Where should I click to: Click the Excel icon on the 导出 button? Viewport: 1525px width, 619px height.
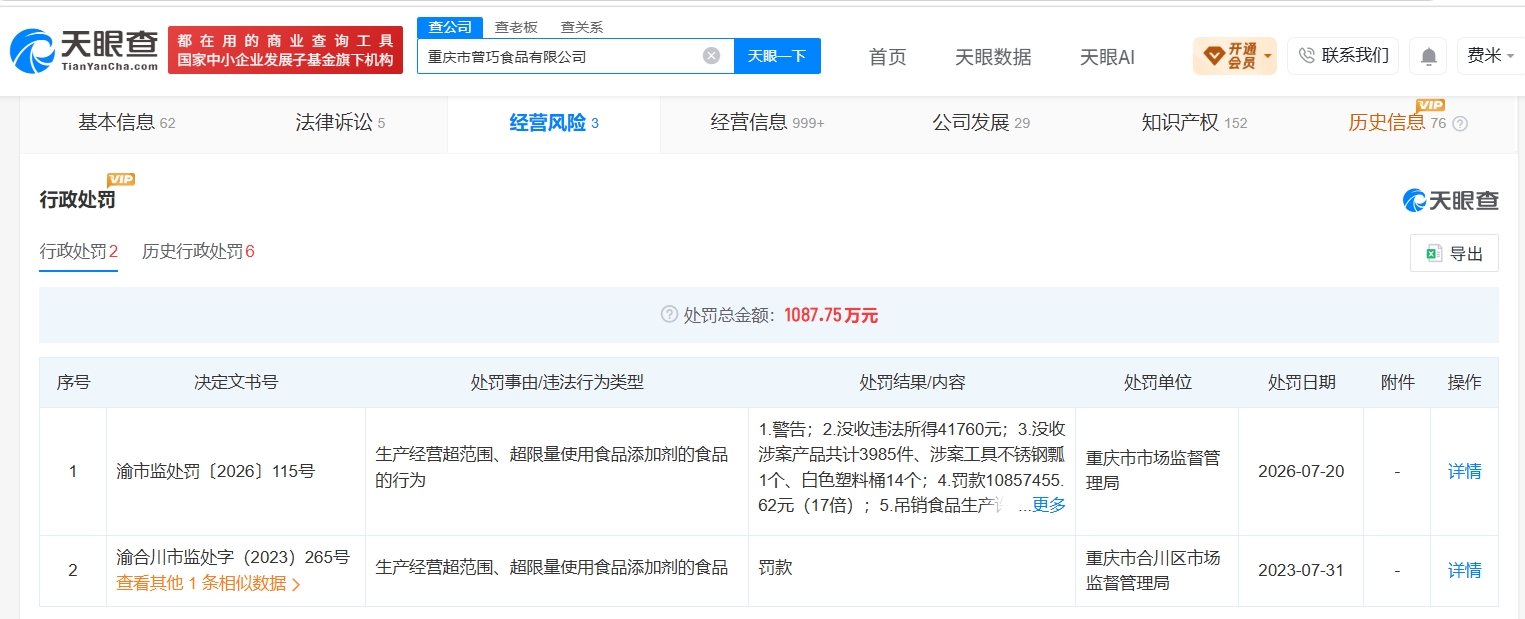point(1433,254)
